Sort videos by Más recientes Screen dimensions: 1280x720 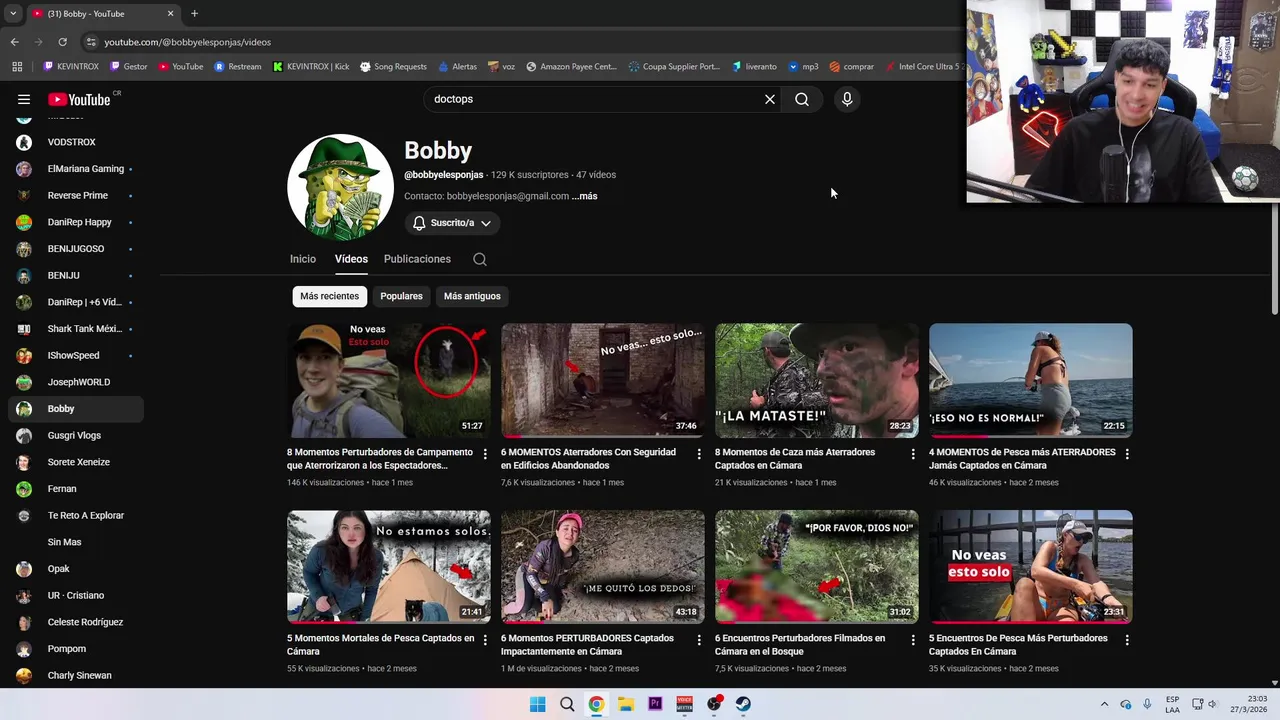click(329, 296)
